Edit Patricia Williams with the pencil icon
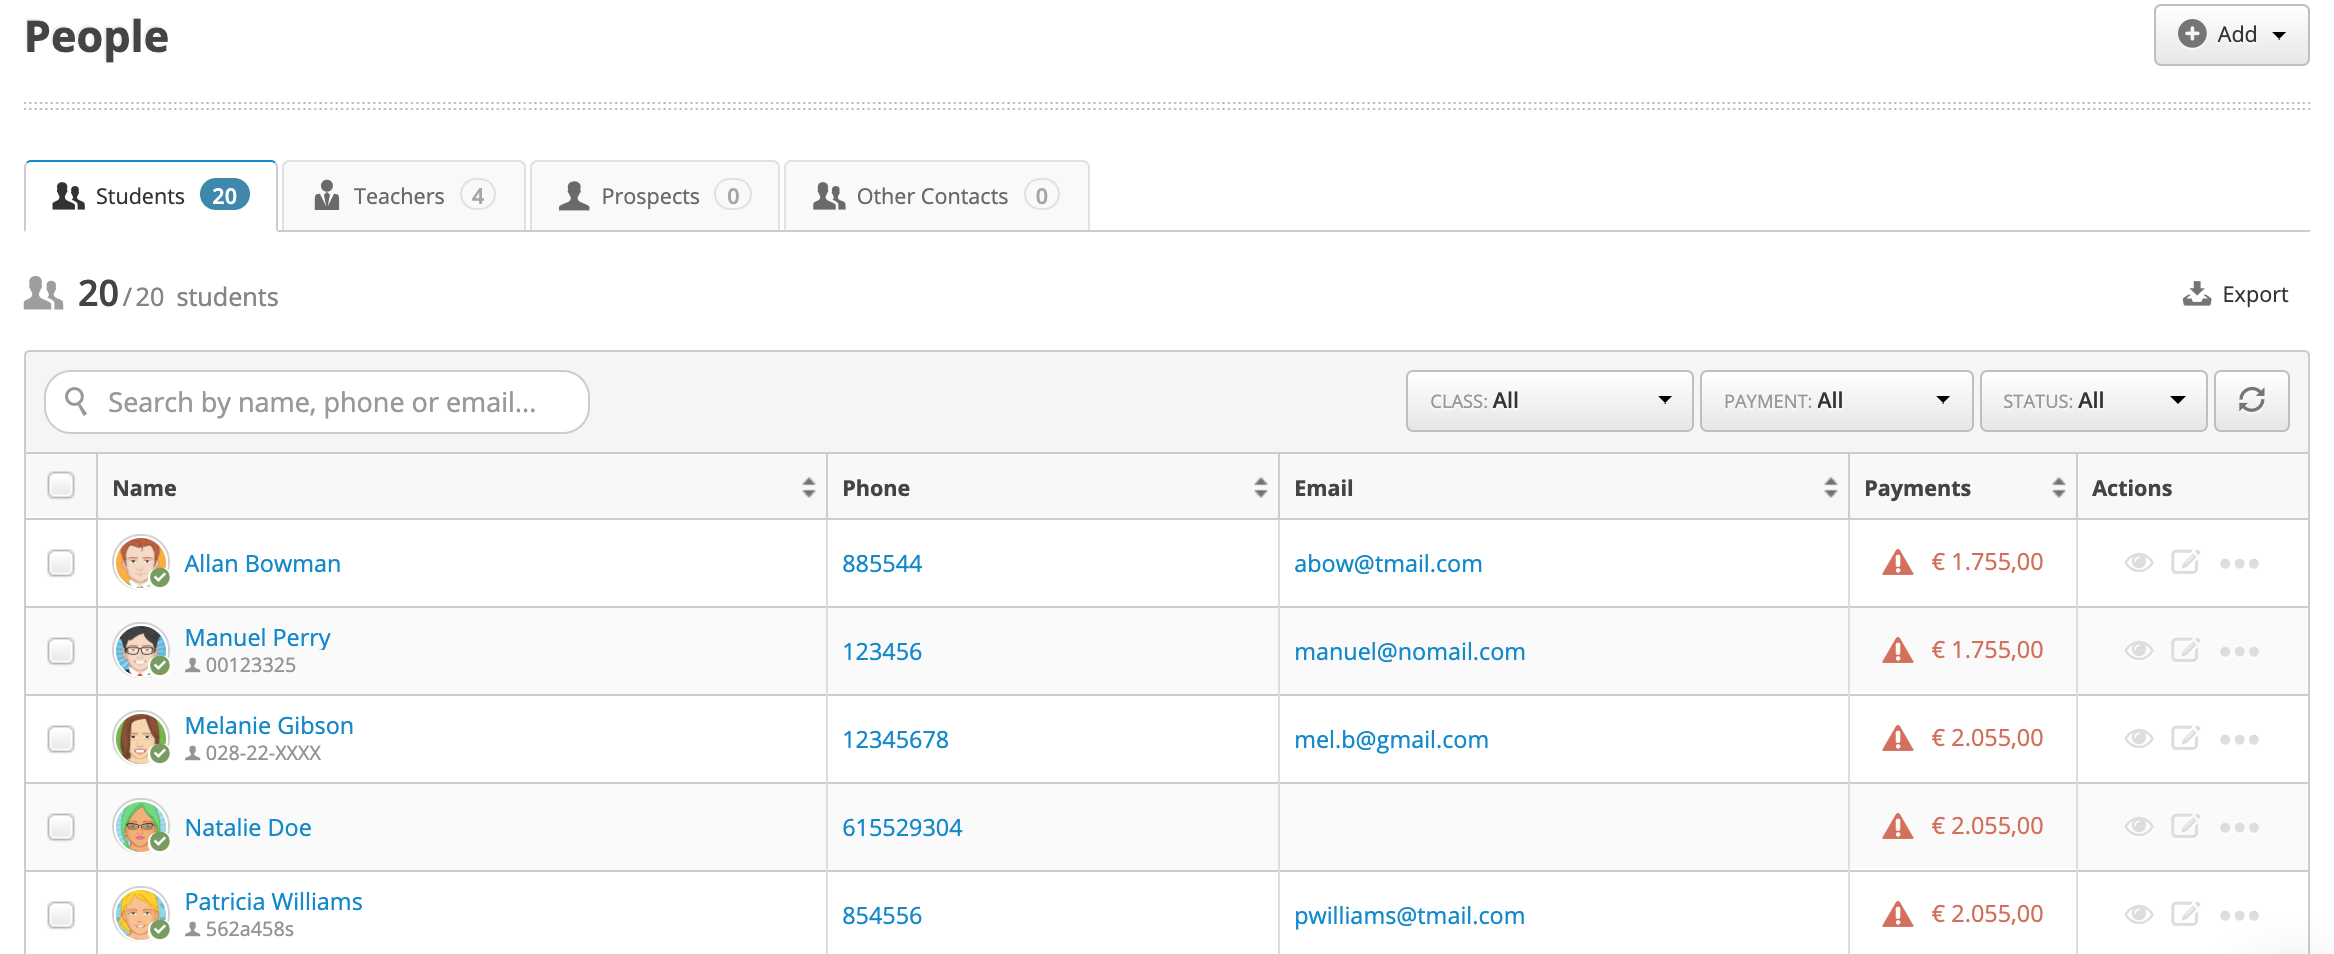 (2185, 915)
